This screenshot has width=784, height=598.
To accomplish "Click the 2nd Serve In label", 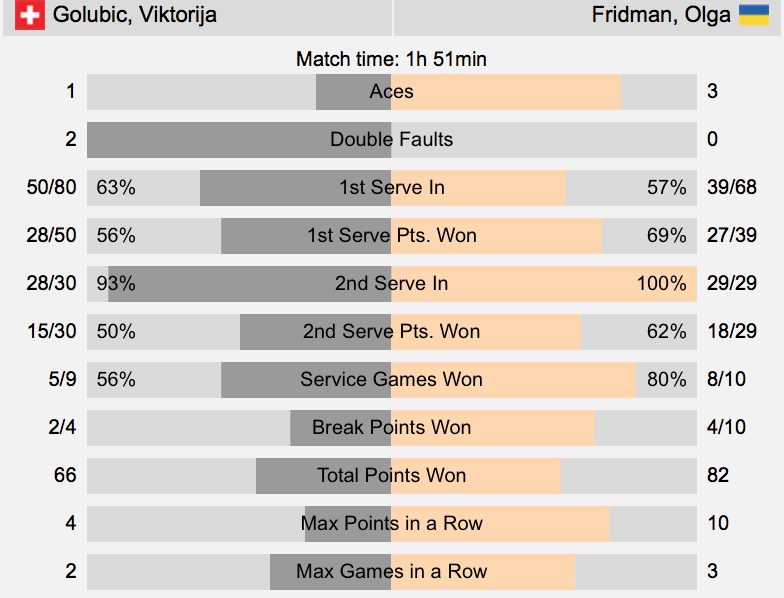I will click(391, 284).
